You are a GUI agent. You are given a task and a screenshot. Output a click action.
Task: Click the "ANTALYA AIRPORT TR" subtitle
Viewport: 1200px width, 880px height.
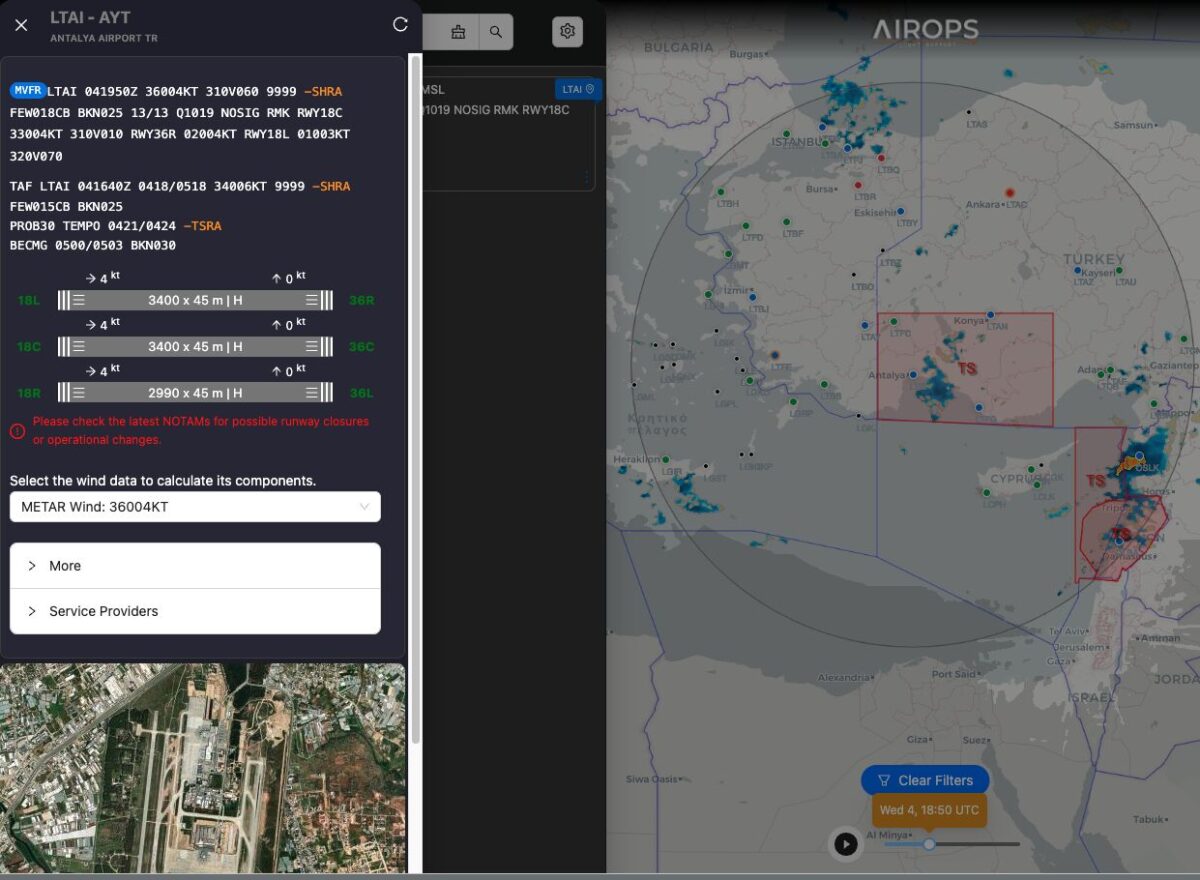point(104,38)
